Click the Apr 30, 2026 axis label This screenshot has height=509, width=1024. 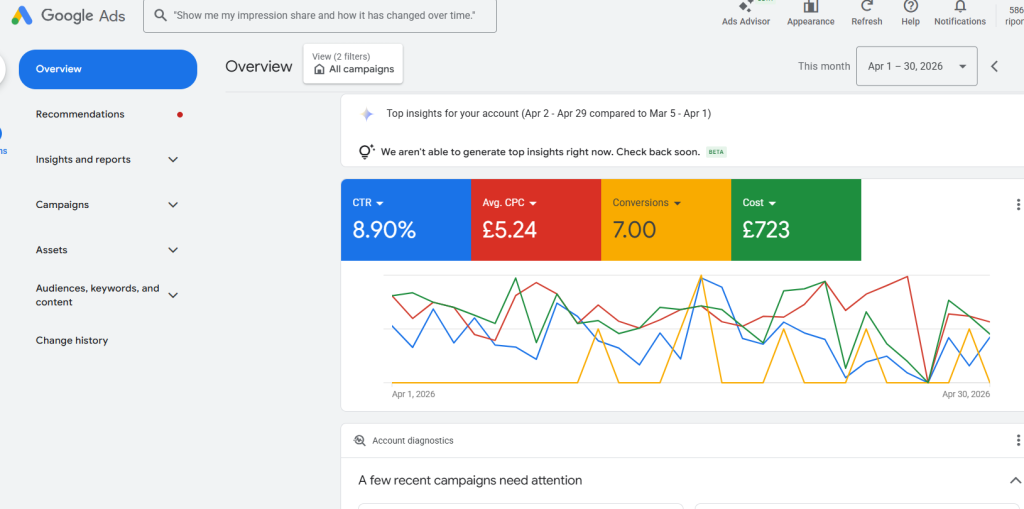pos(966,395)
